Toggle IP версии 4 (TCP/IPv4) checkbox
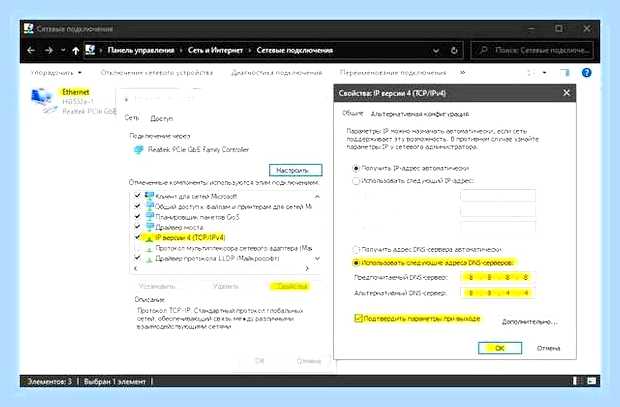Screen dimensions: 620x407 point(137,237)
